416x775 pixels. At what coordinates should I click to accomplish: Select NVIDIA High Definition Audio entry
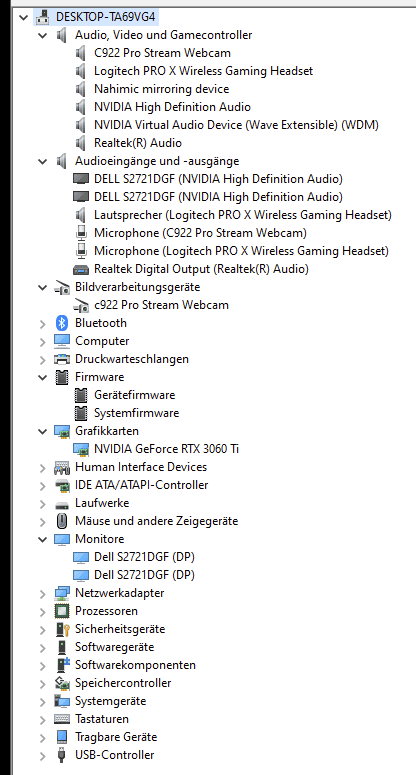172,107
